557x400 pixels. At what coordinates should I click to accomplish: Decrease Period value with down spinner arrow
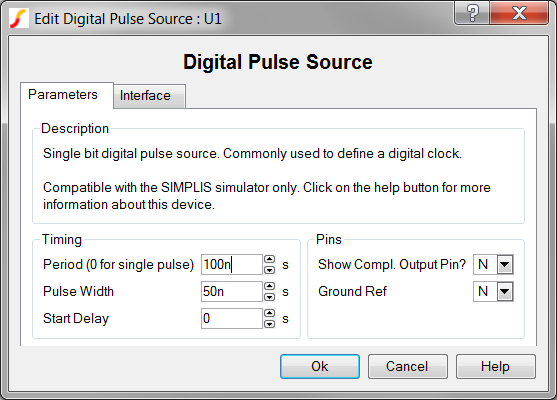[270, 270]
